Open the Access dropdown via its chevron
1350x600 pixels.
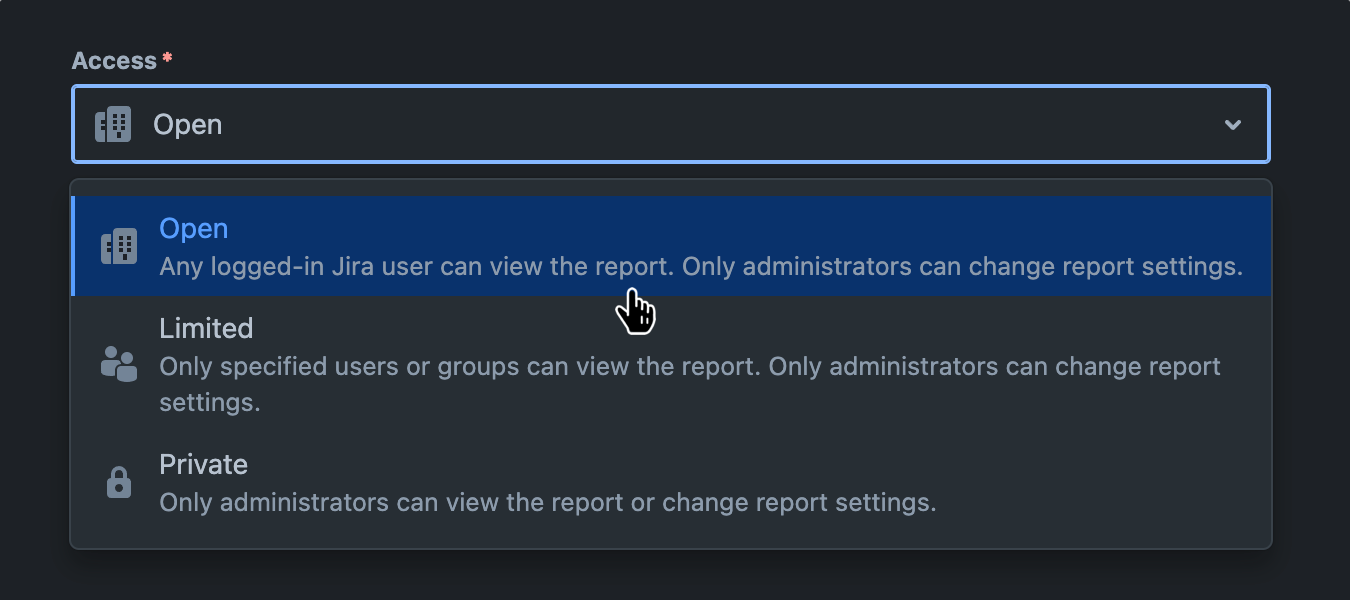click(1233, 124)
